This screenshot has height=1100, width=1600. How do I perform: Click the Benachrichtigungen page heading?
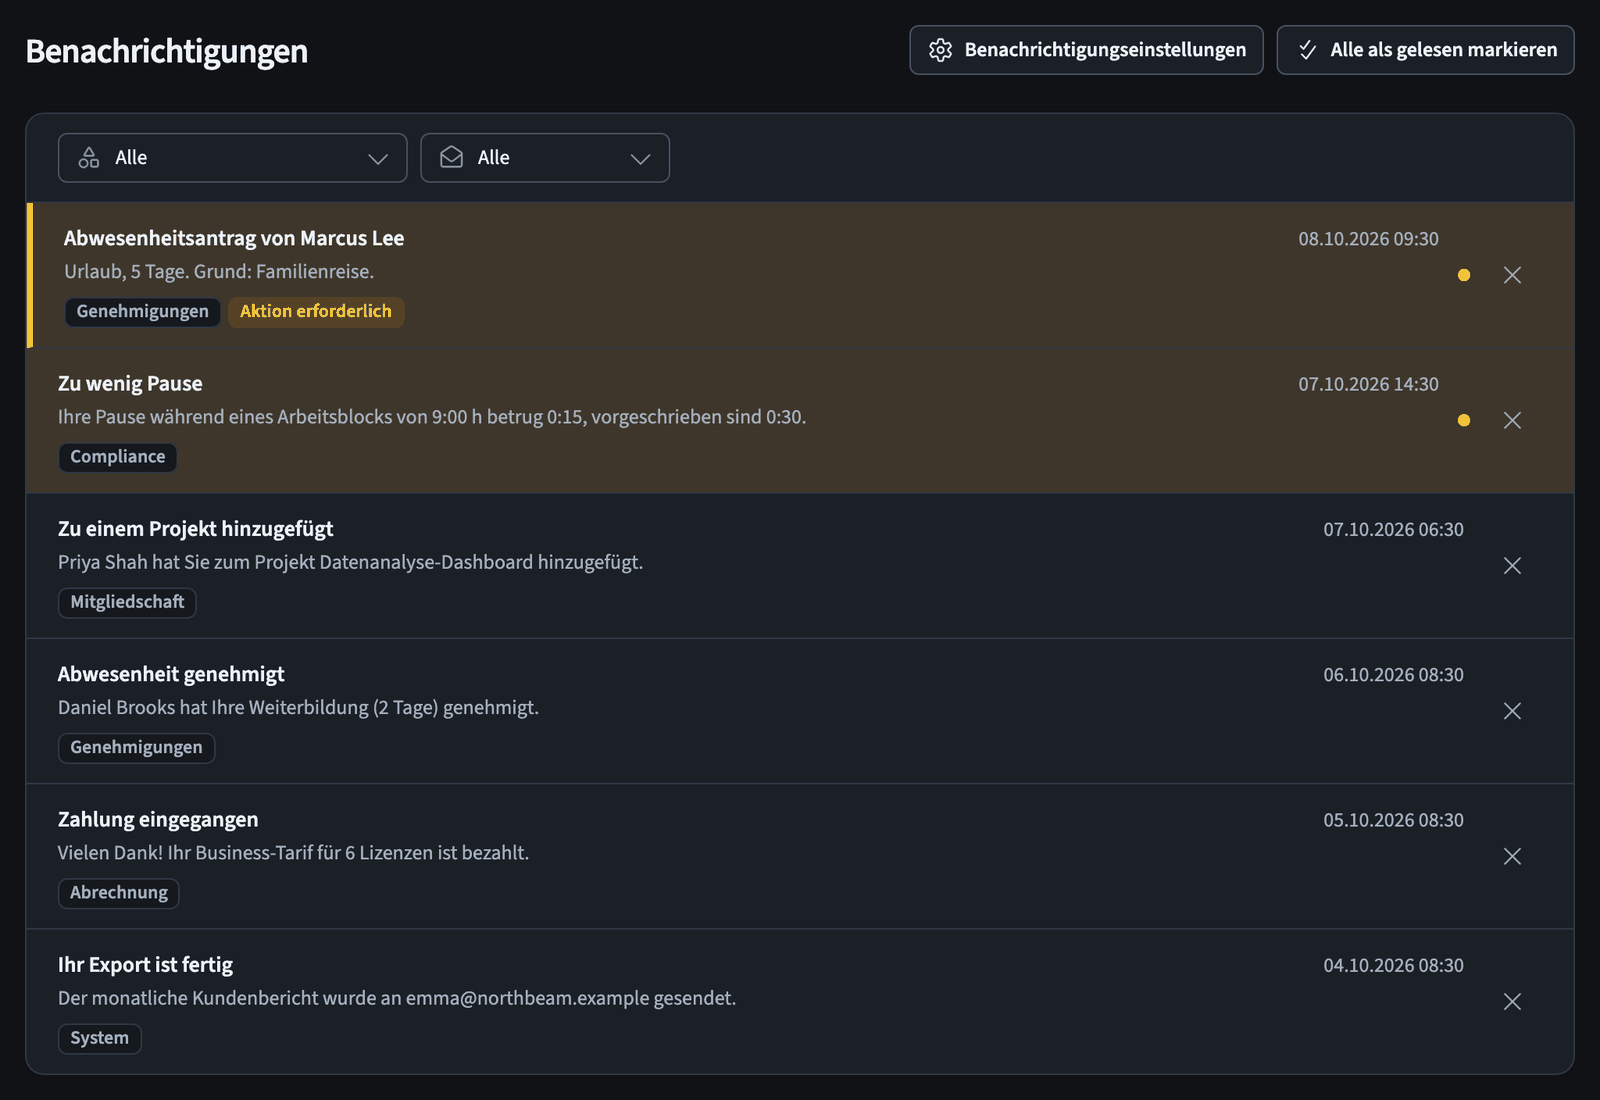167,51
